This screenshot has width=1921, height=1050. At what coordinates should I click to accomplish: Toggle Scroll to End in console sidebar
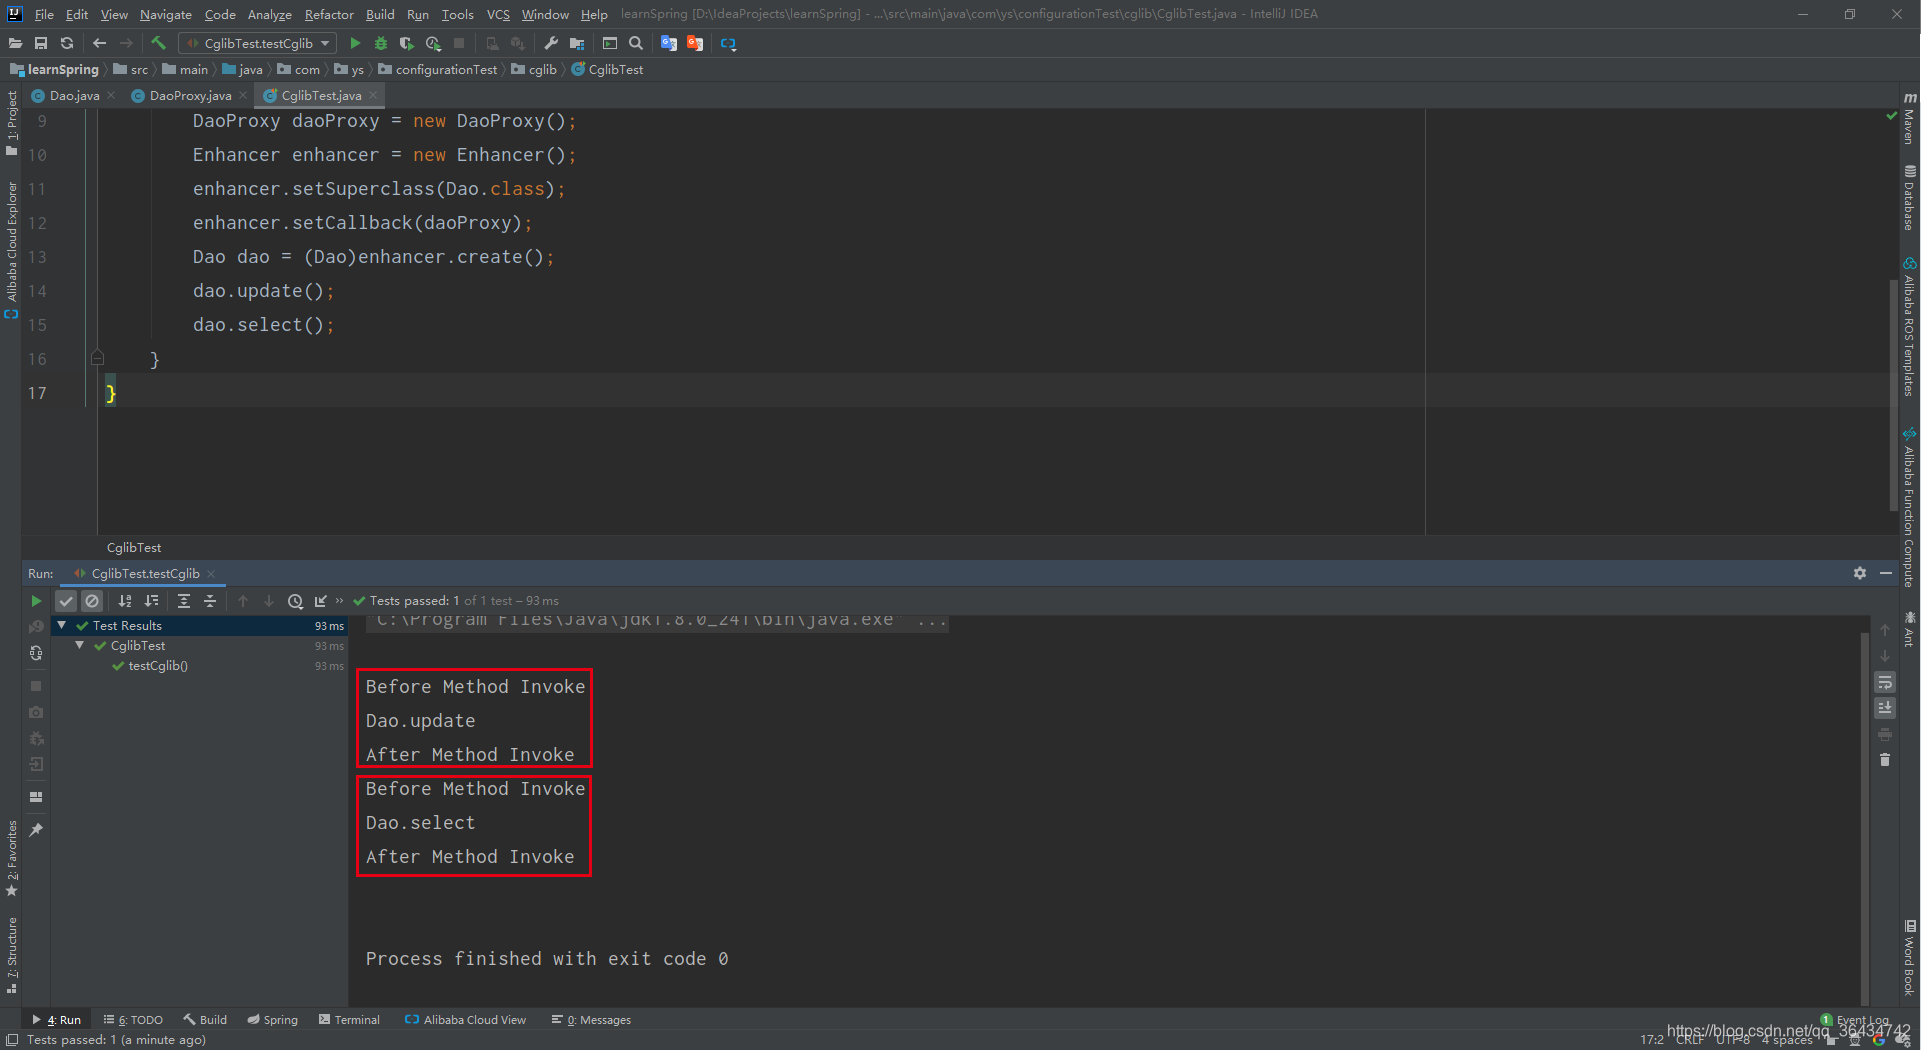click(1885, 708)
